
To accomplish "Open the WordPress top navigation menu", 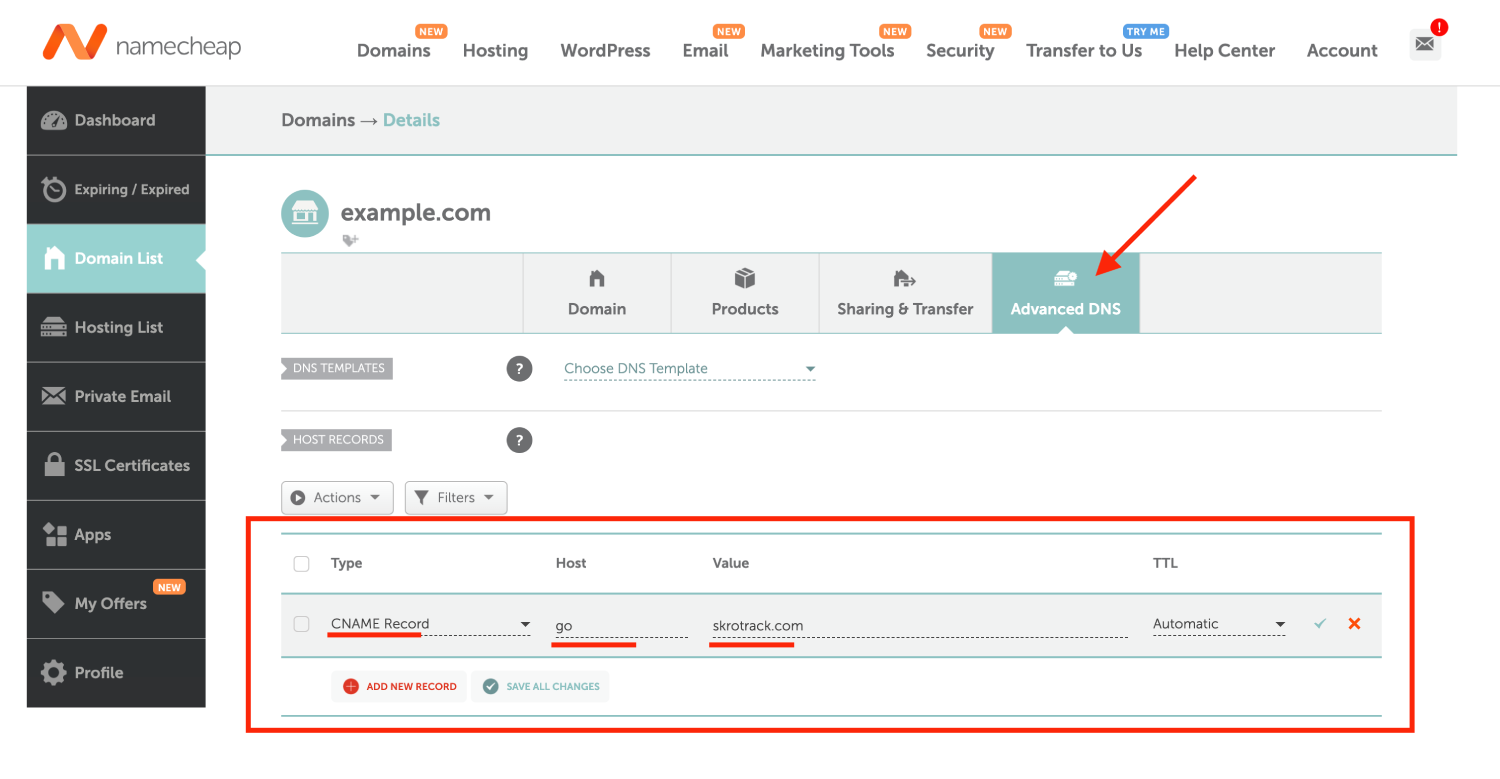I will 605,50.
